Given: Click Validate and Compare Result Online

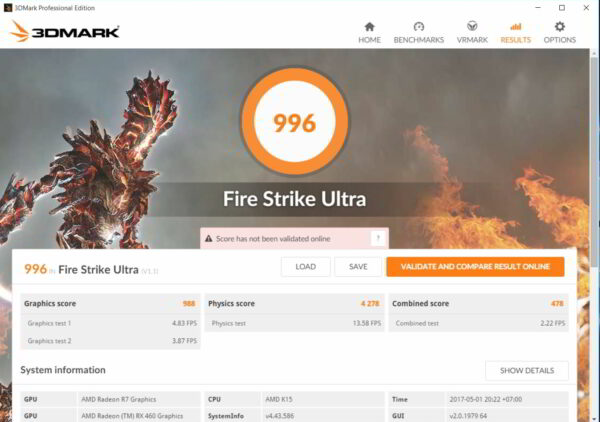Looking at the screenshot, I should click(x=475, y=267).
